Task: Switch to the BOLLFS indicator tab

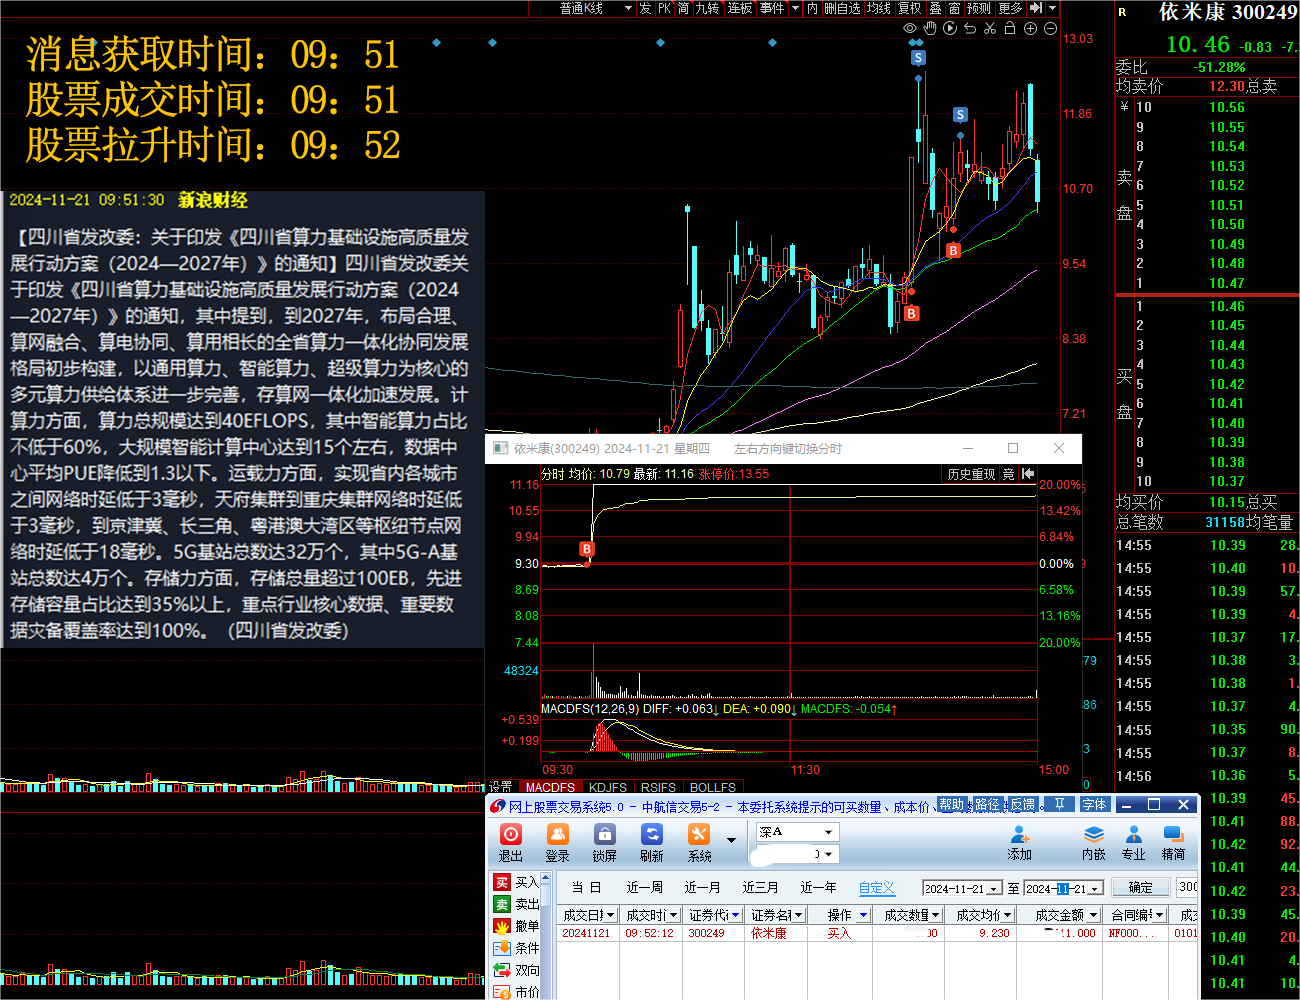Action: 713,788
